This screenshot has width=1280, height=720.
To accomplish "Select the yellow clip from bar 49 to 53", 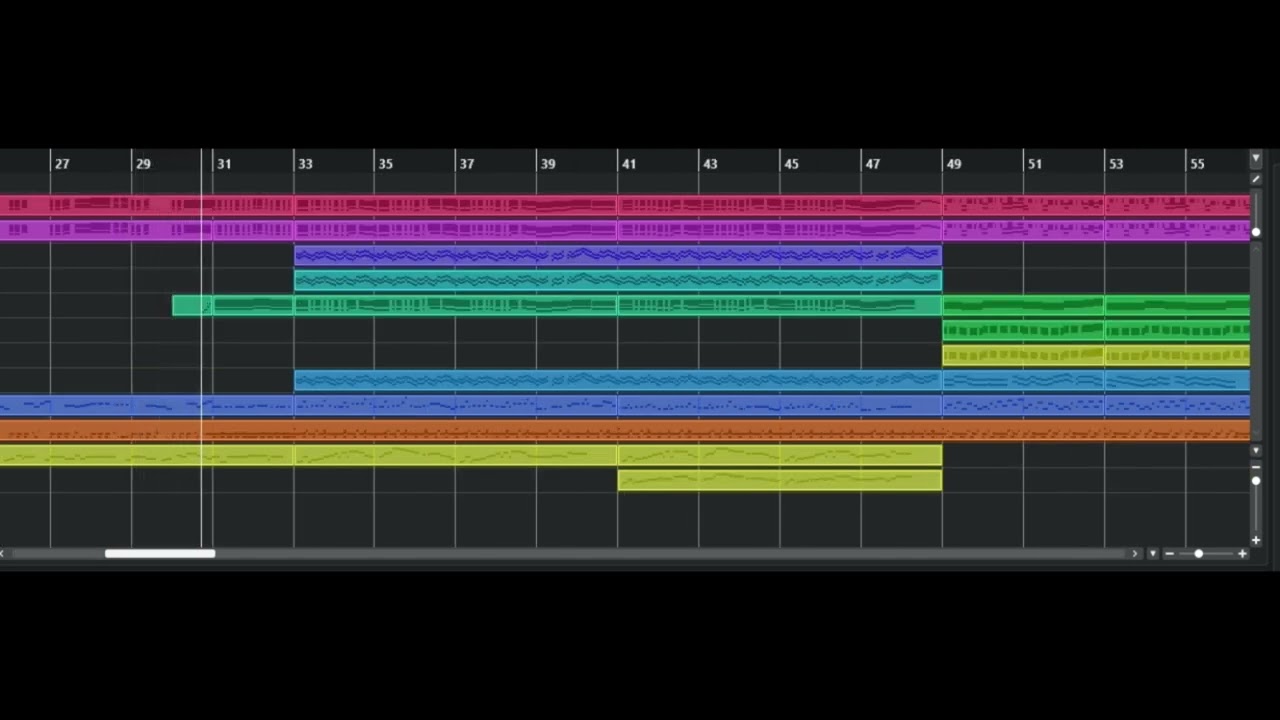I will [1023, 355].
